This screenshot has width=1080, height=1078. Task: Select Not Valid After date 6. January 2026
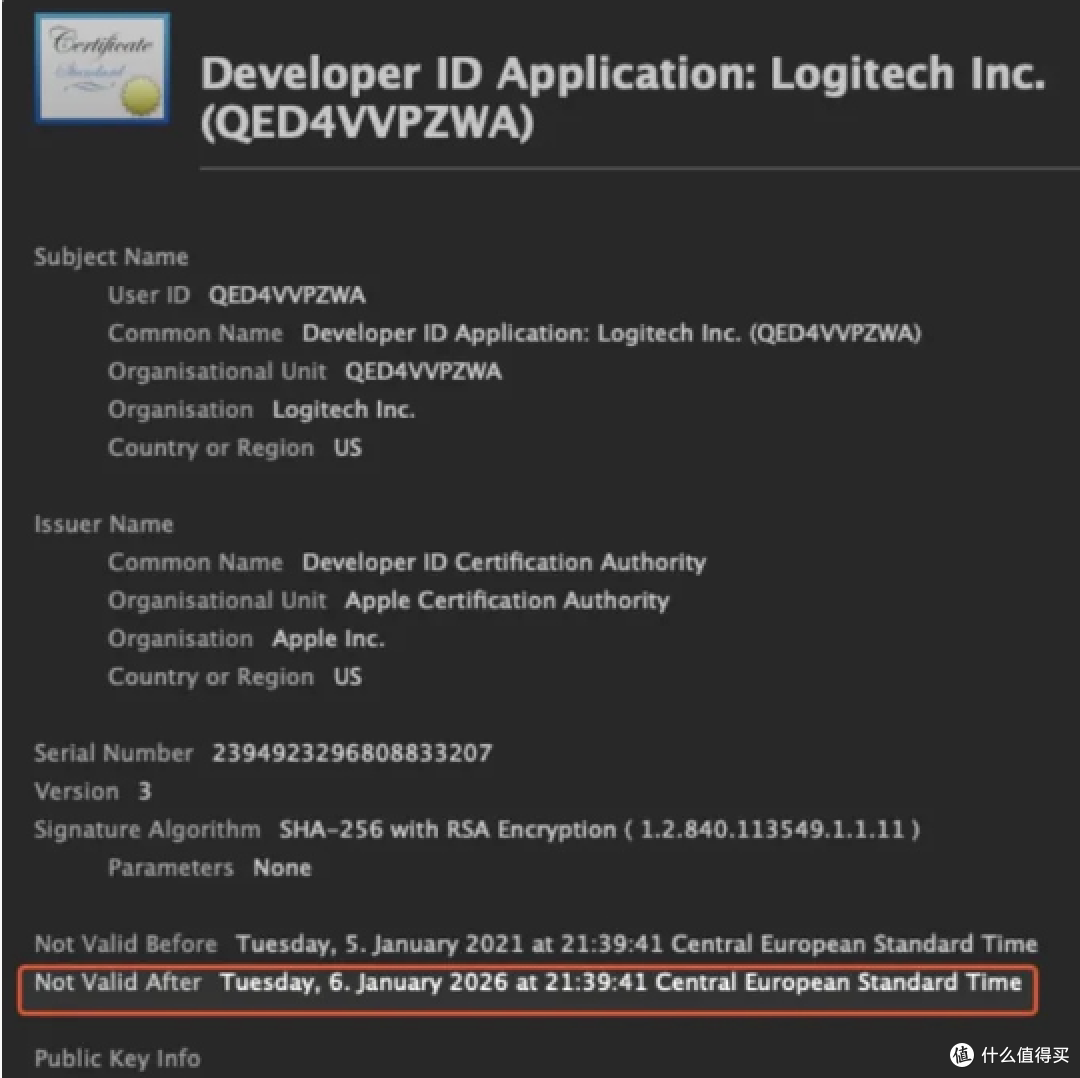point(620,982)
